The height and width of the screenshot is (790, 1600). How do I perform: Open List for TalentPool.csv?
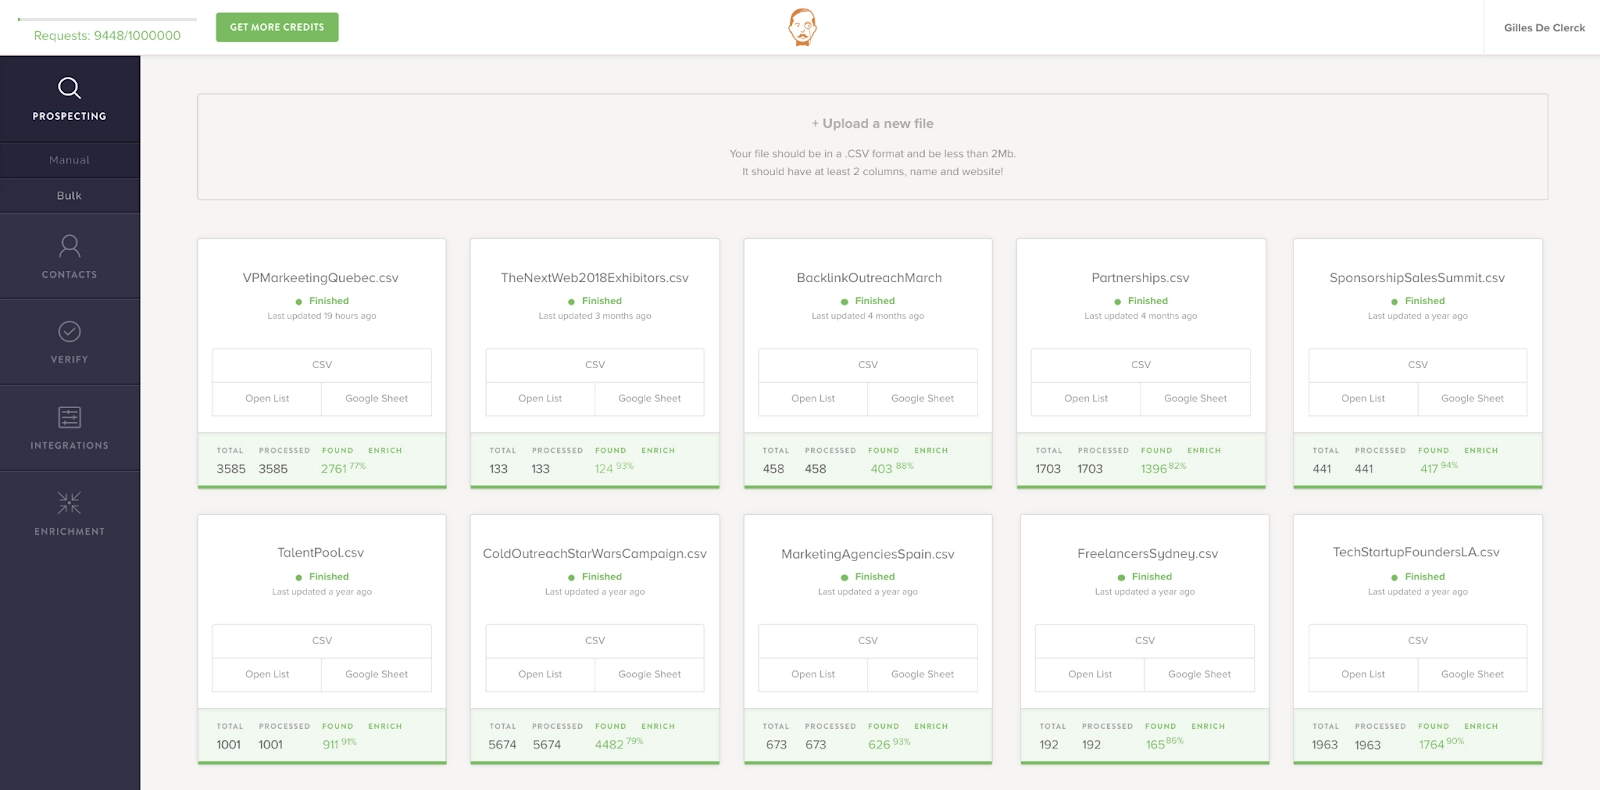(267, 675)
